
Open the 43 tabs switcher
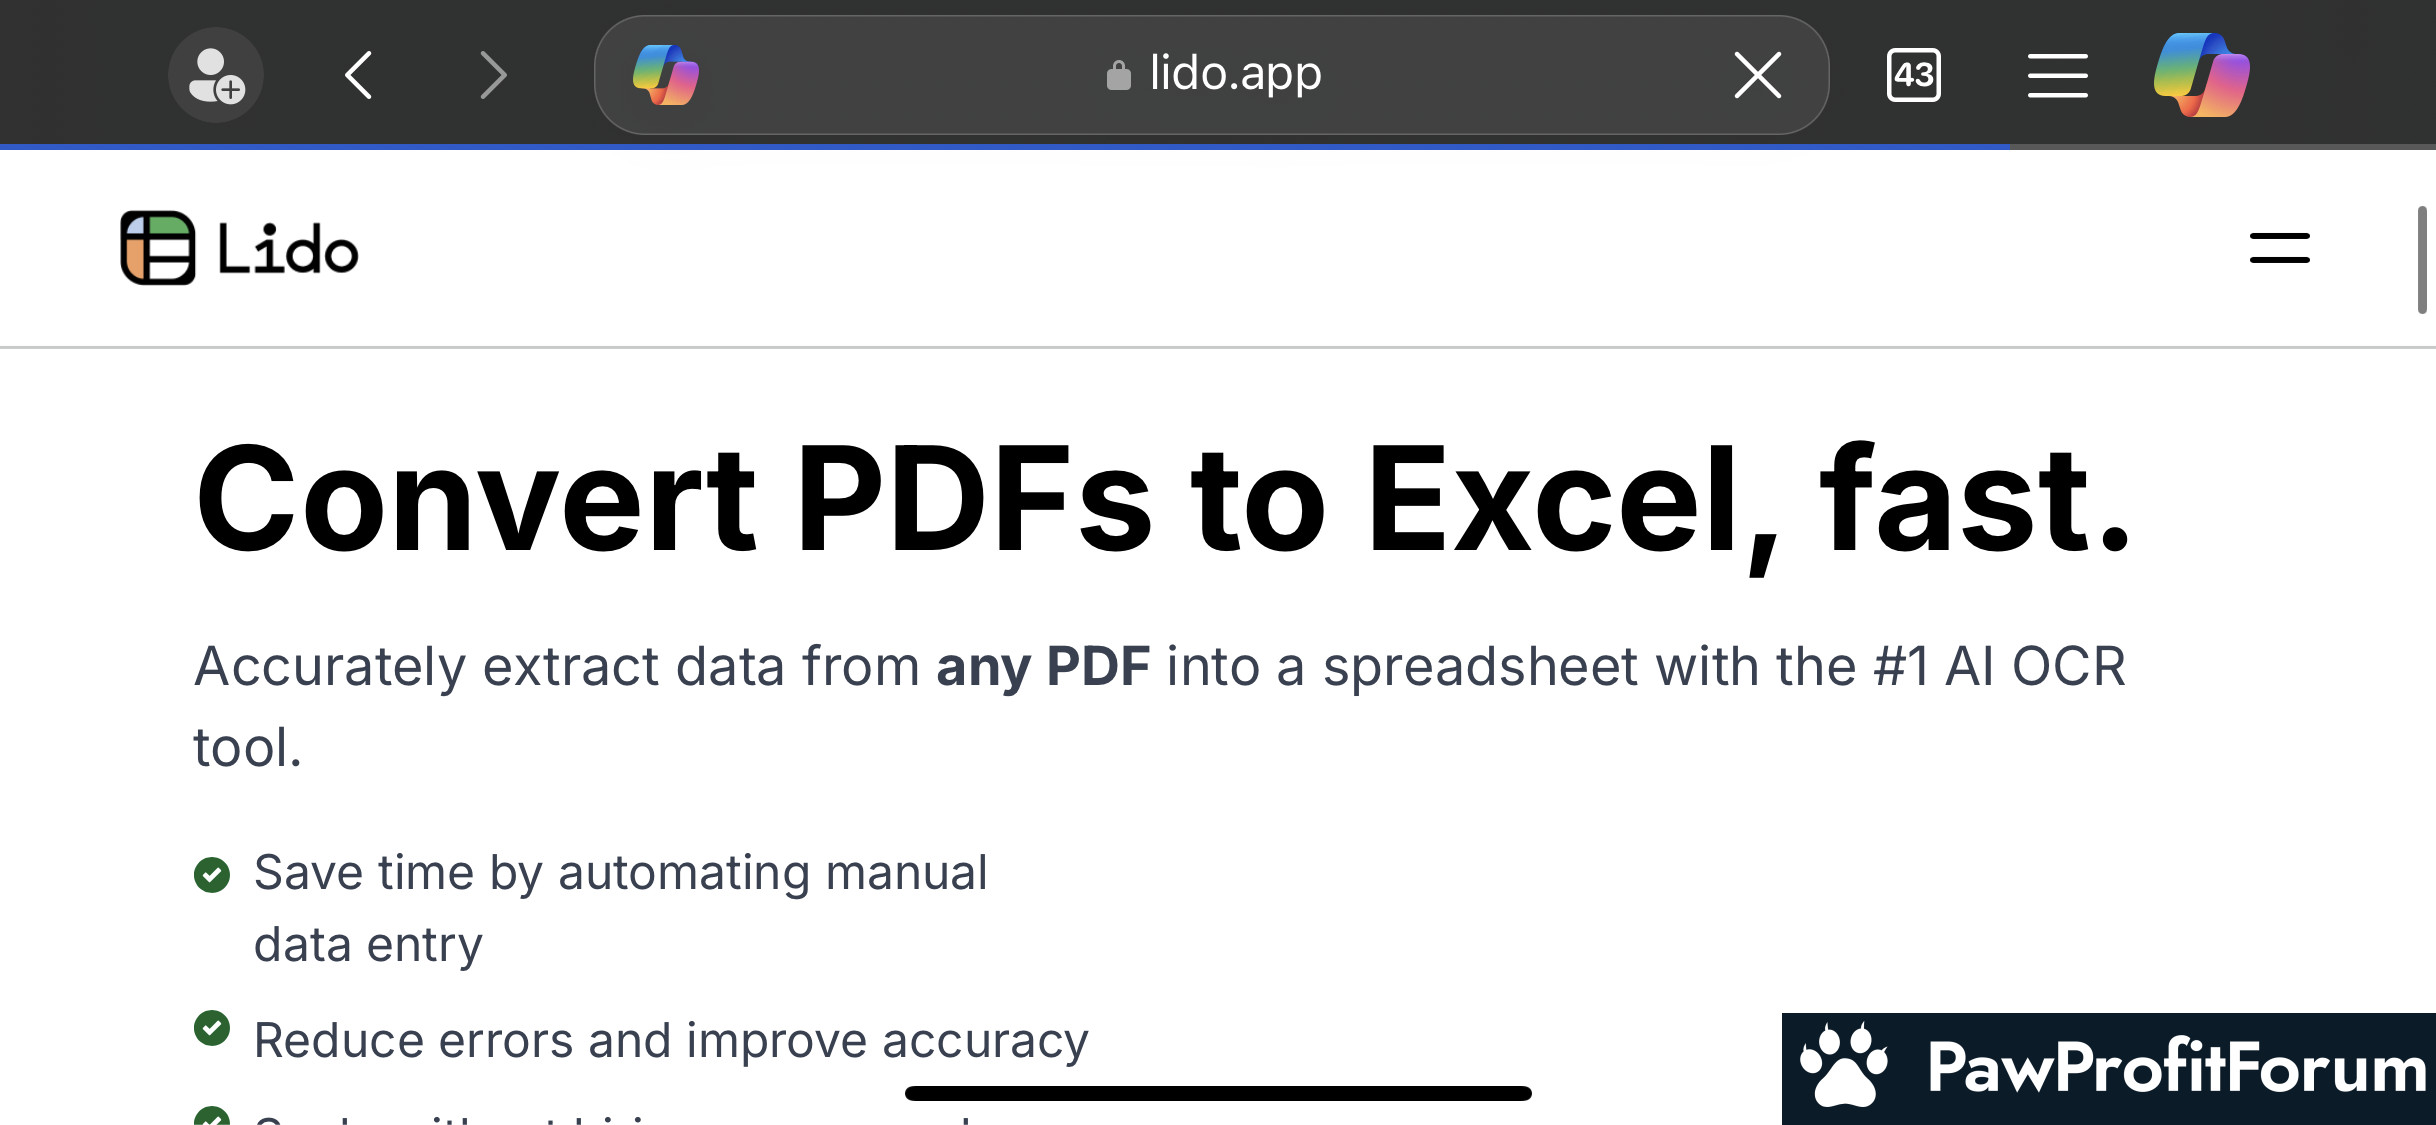(1913, 75)
